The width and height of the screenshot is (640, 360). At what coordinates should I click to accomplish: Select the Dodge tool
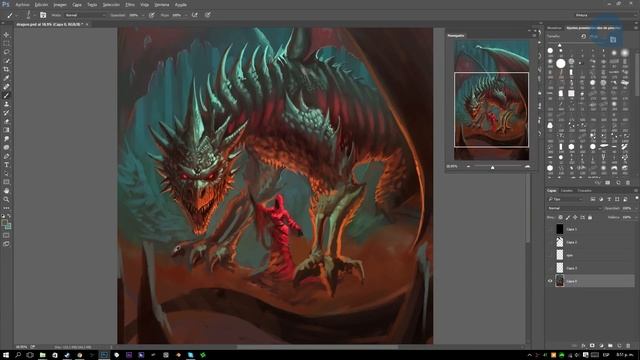(x=6, y=147)
